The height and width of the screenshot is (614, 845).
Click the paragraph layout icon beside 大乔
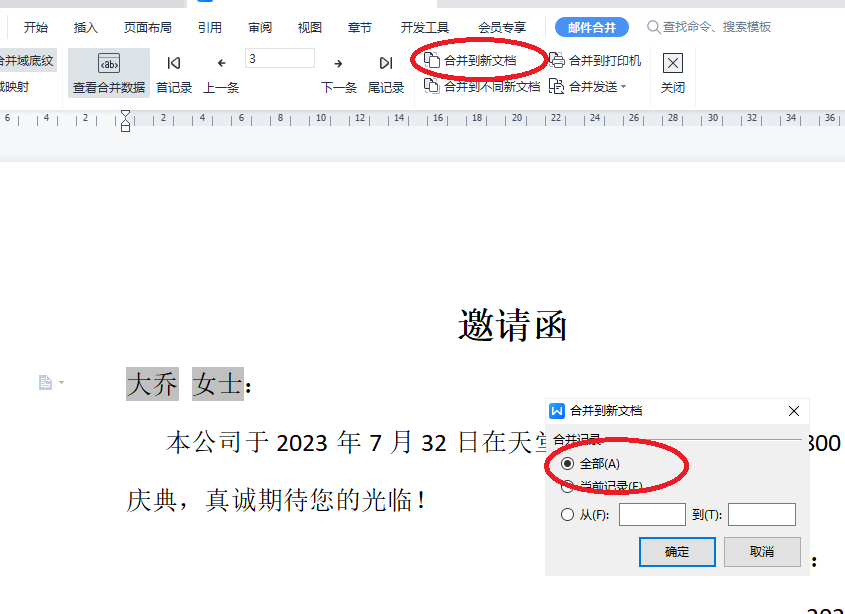point(45,382)
